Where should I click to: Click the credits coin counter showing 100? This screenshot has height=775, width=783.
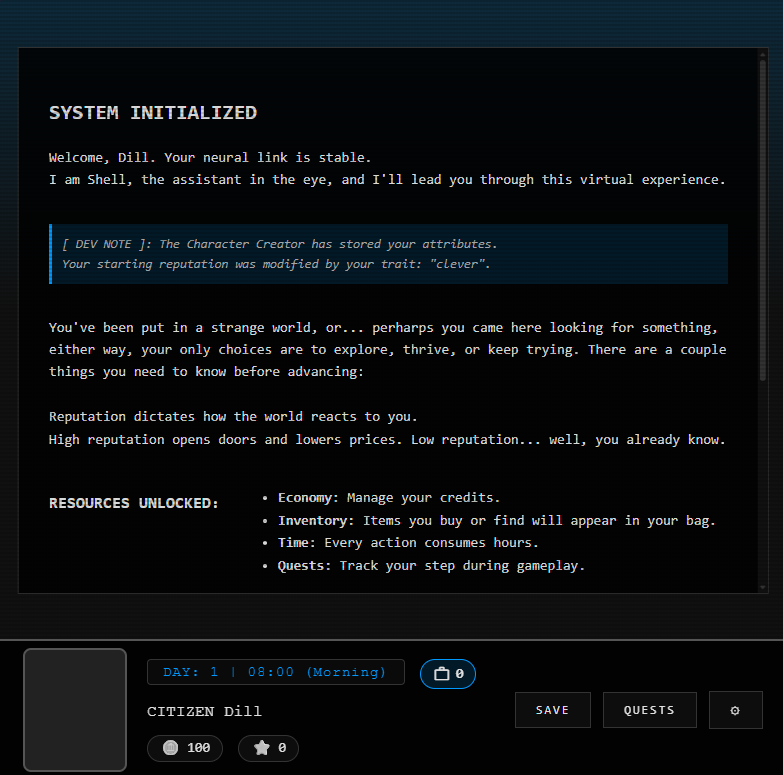point(185,748)
